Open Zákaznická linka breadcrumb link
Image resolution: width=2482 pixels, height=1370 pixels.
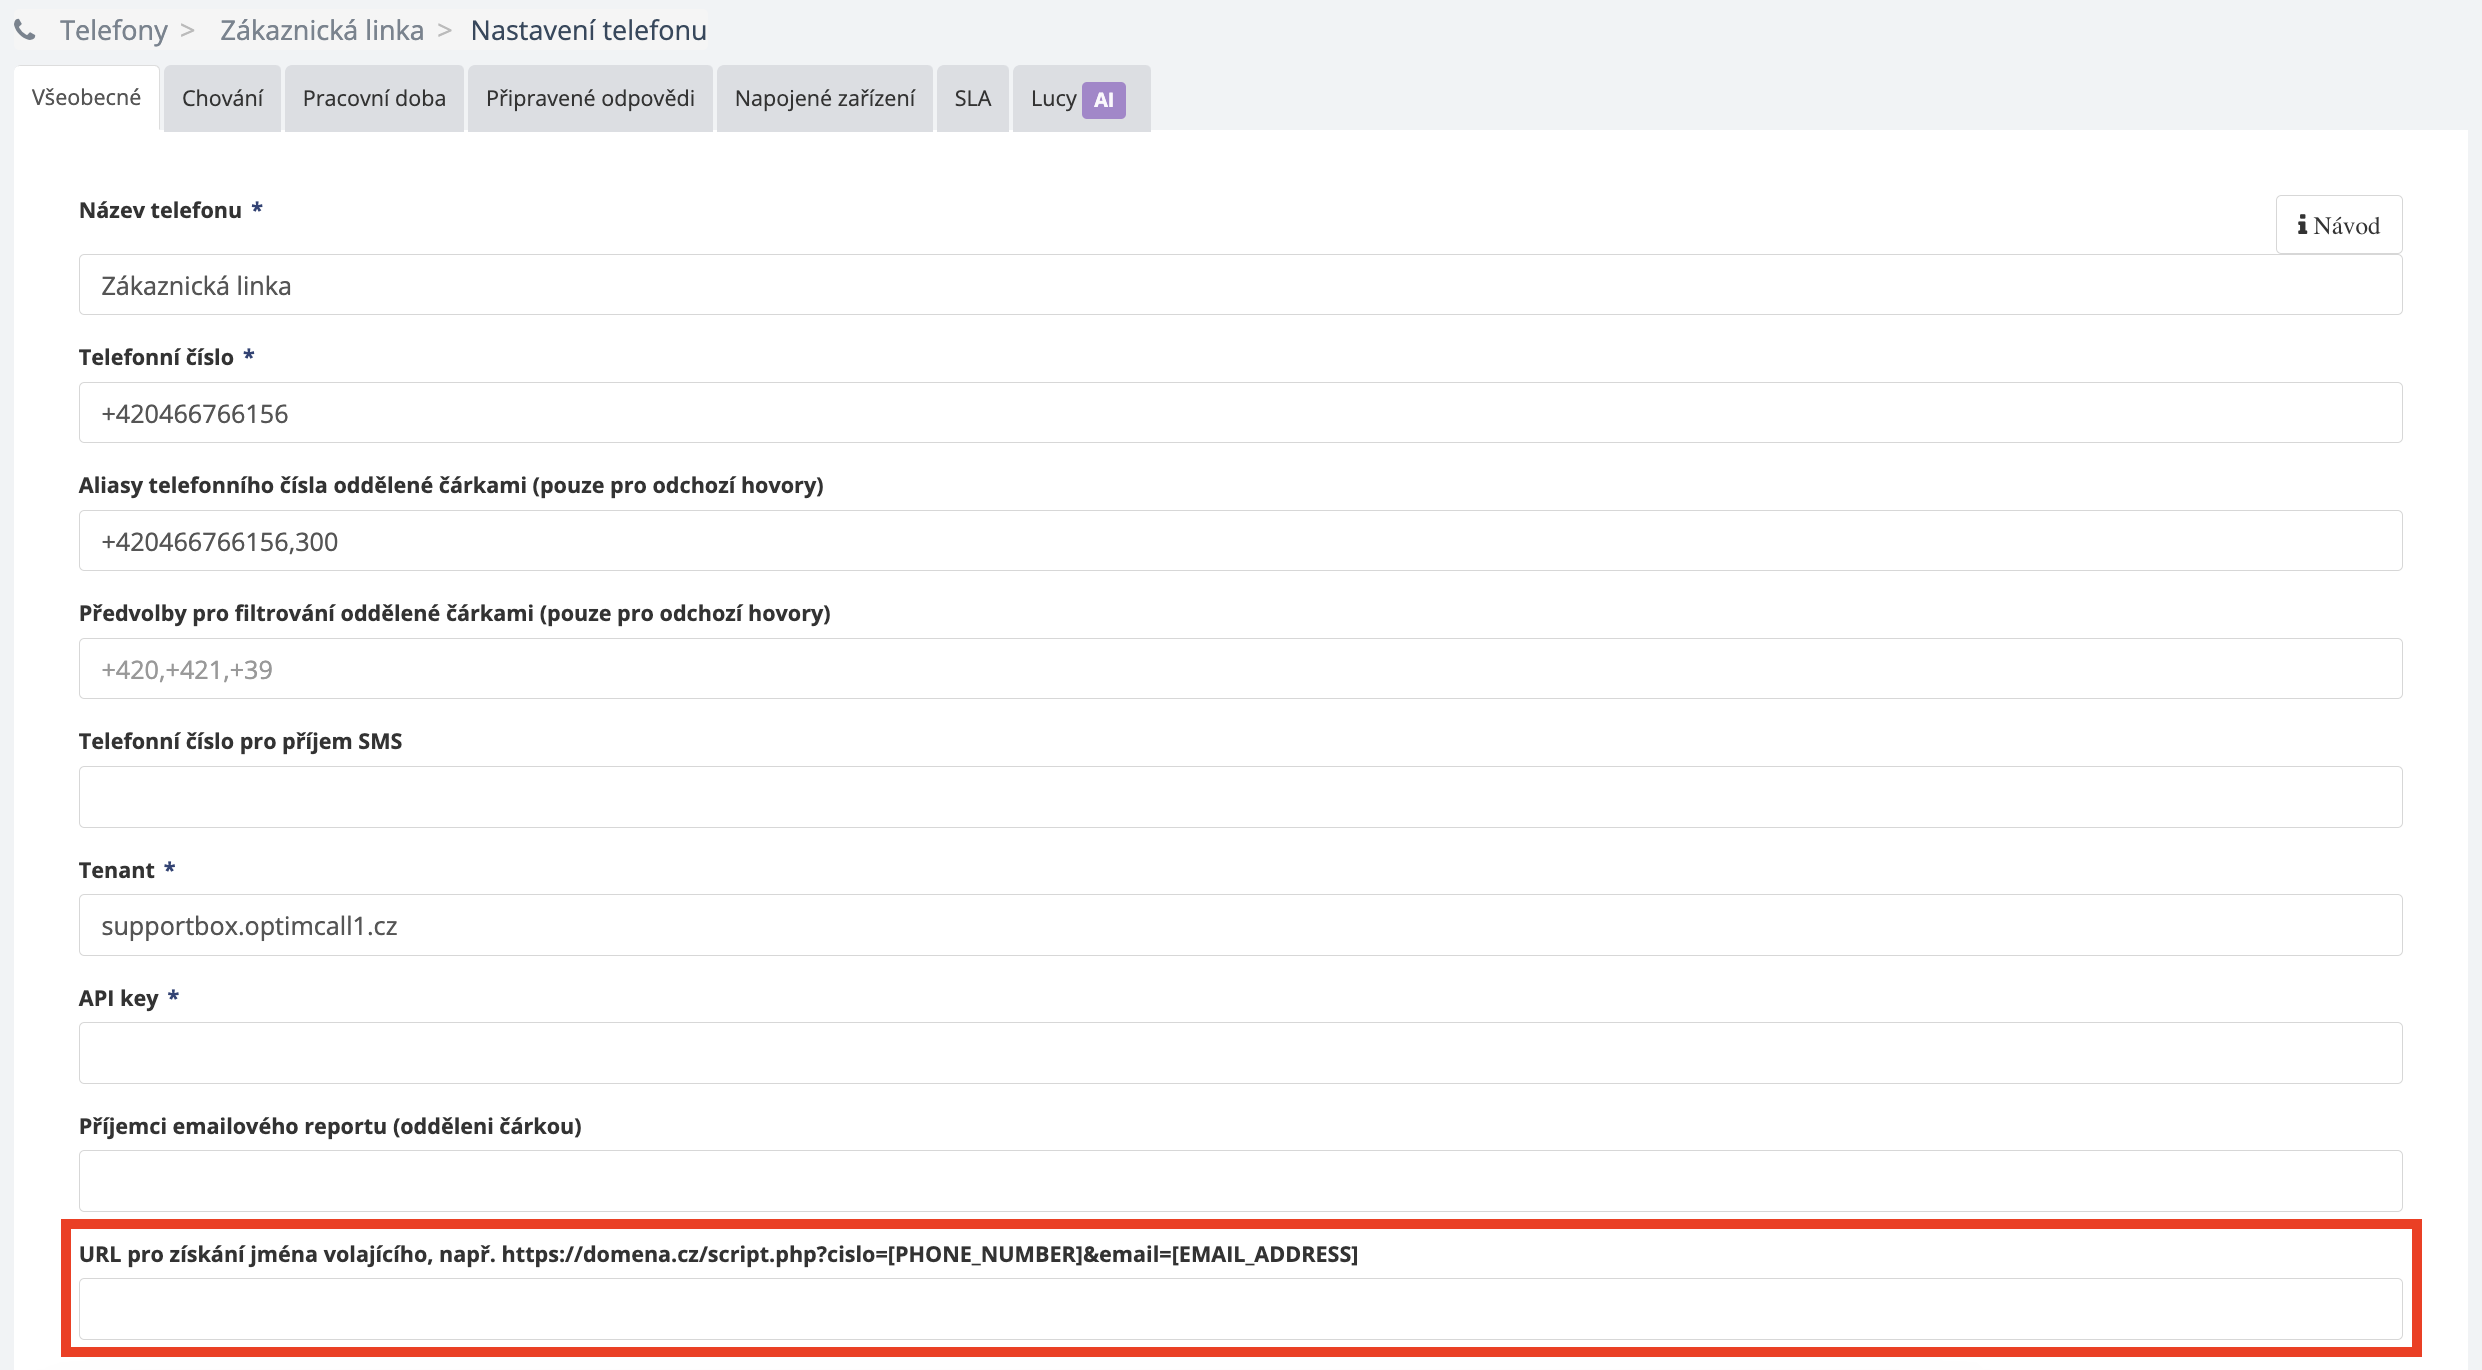[x=321, y=30]
